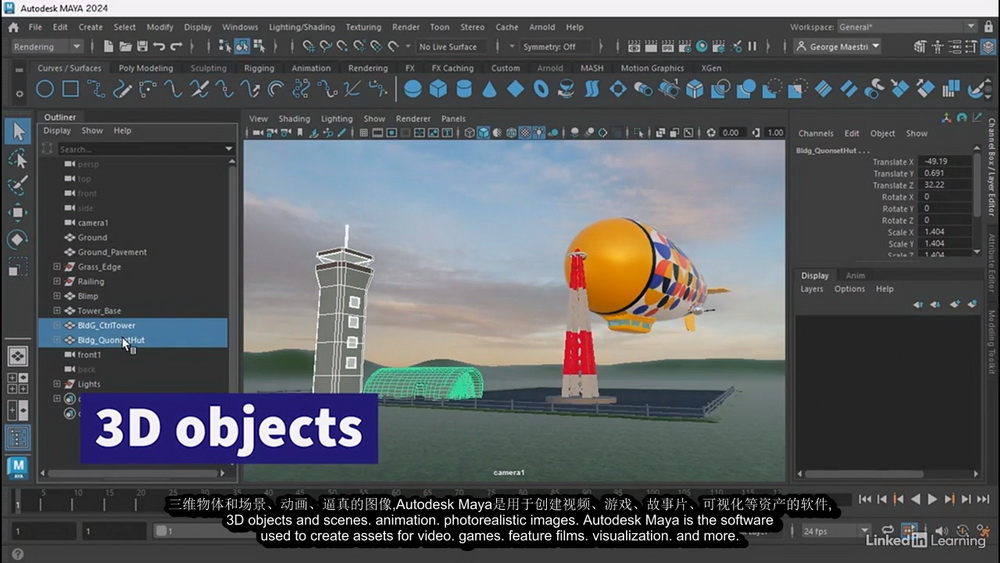The image size is (1000, 563).
Task: Open the help question mark icon
Action: [18, 554]
